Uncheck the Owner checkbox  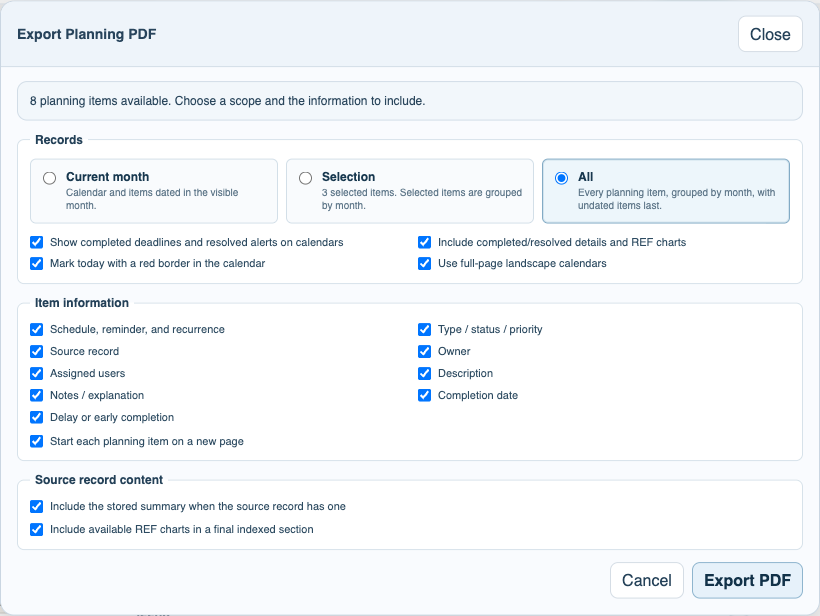point(425,351)
